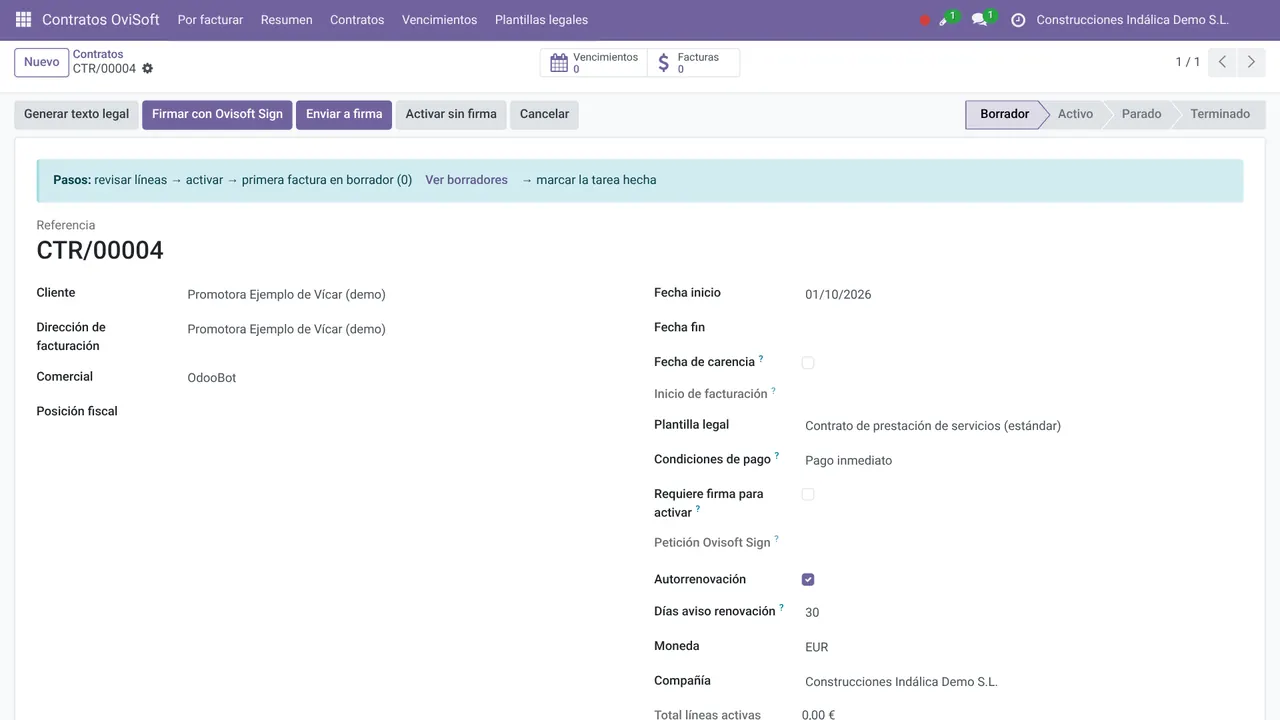Uncheck the Autorrenovación checkbox
The image size is (1280, 720).
(808, 580)
